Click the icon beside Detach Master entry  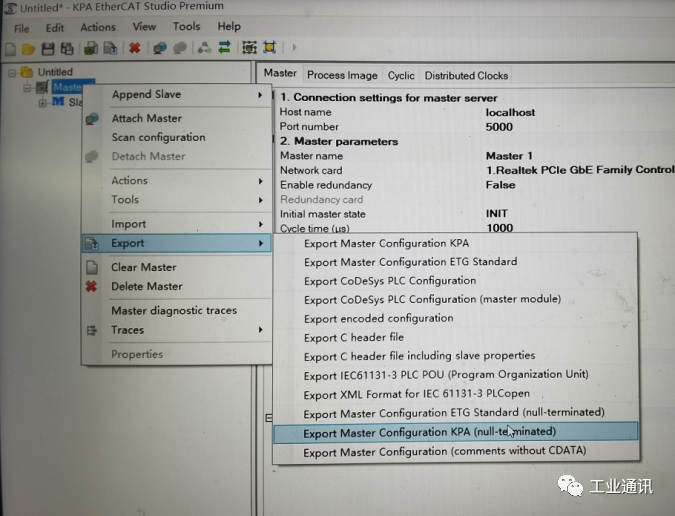(92, 156)
